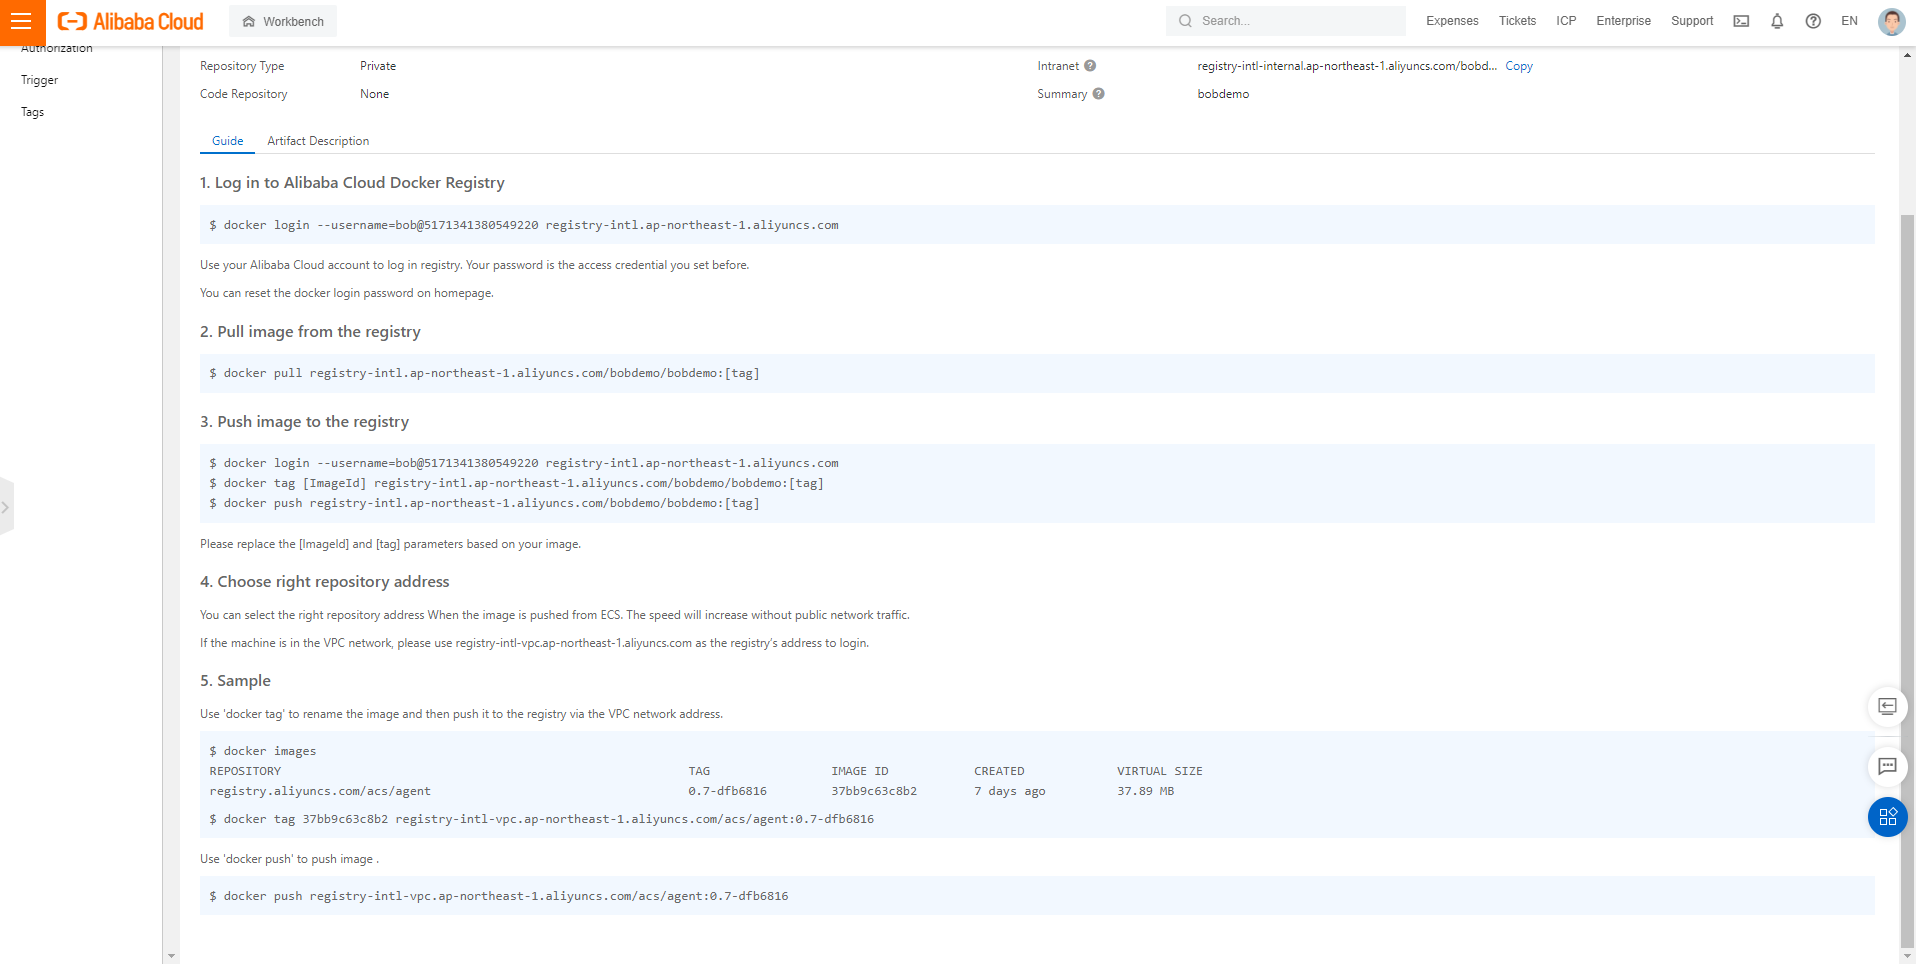Image resolution: width=1916 pixels, height=964 pixels.
Task: Copy the intranet registry address
Action: click(x=1518, y=66)
